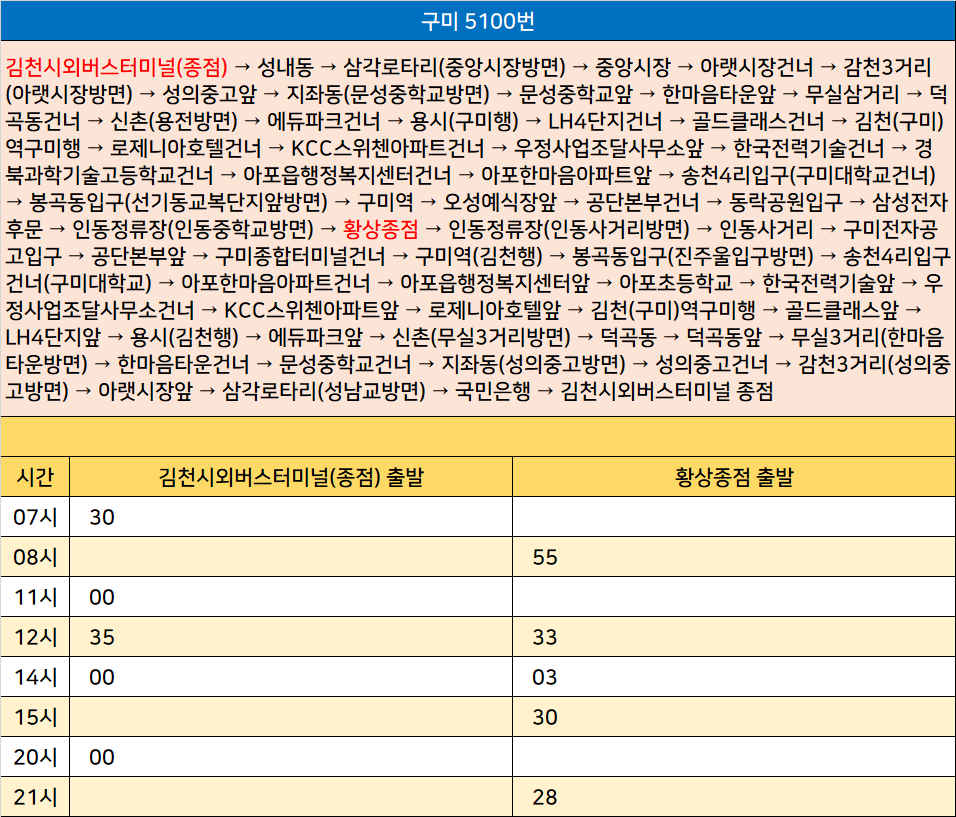Click '인동정류장(인동중학교방면)' stop name
This screenshot has width=956, height=817.
click(193, 229)
